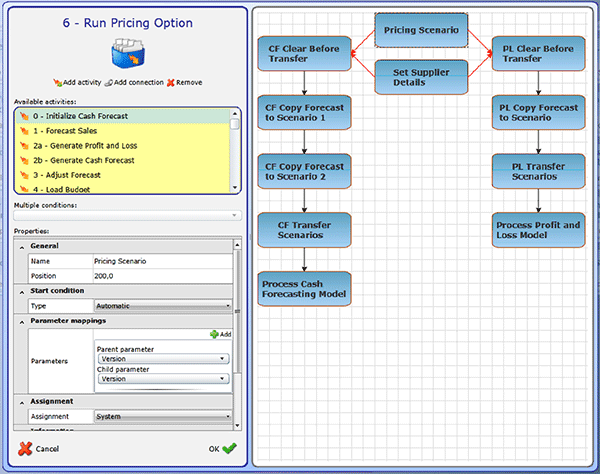Expand the Parent parameter Version dropdown

coord(163,358)
